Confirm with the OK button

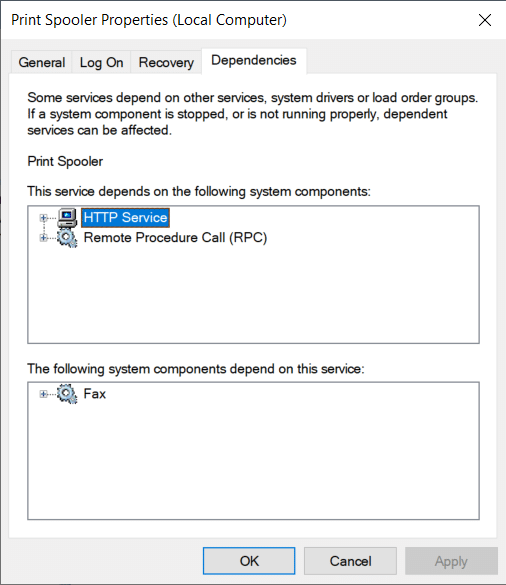[x=249, y=561]
